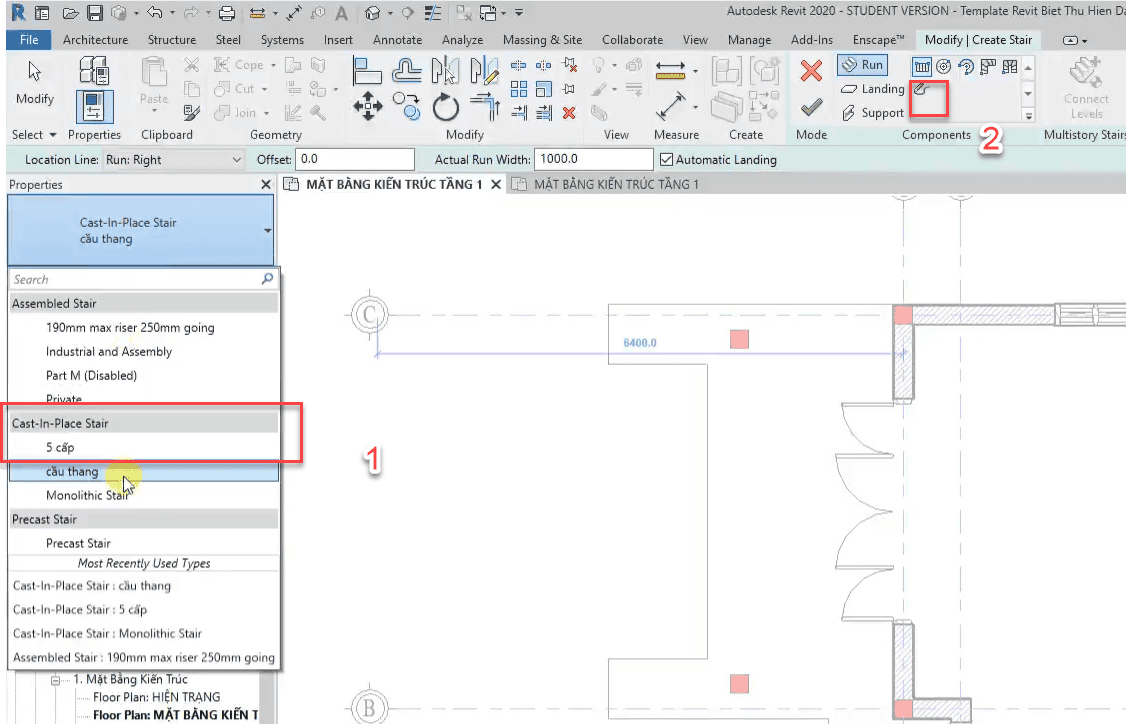Select the Rotate tool
Image resolution: width=1126 pixels, height=724 pixels.
click(445, 106)
